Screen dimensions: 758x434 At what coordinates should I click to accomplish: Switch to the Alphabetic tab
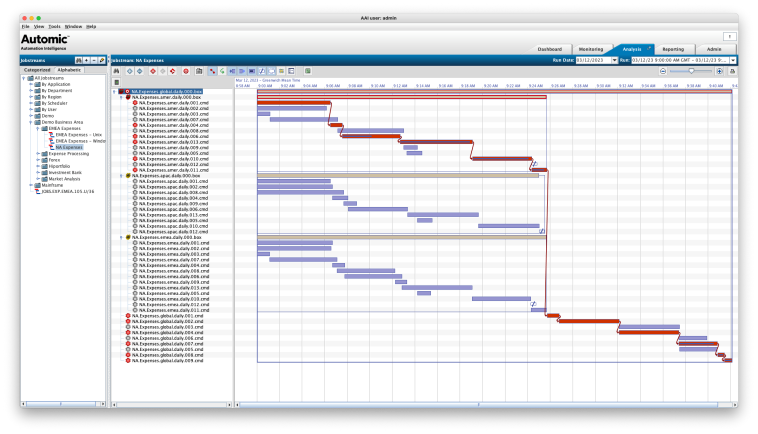[x=69, y=70]
